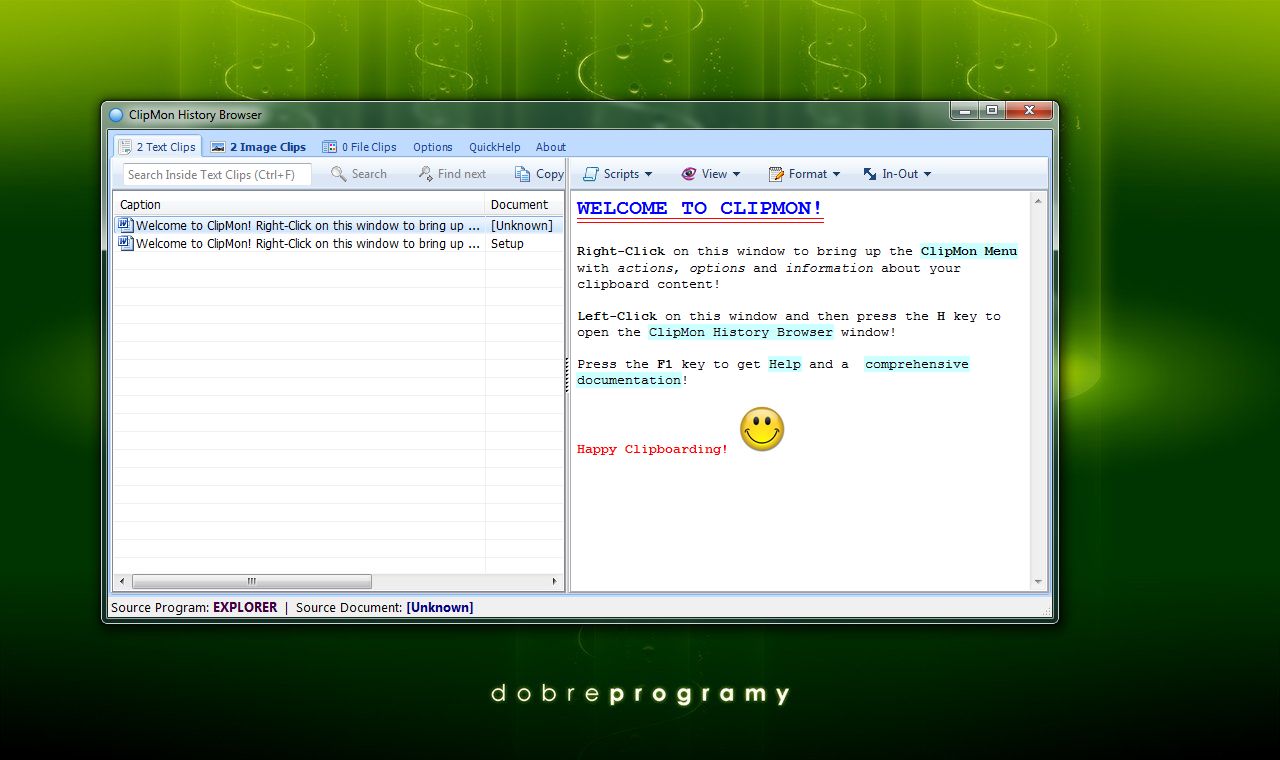Open the Format dropdown menu

click(x=804, y=174)
